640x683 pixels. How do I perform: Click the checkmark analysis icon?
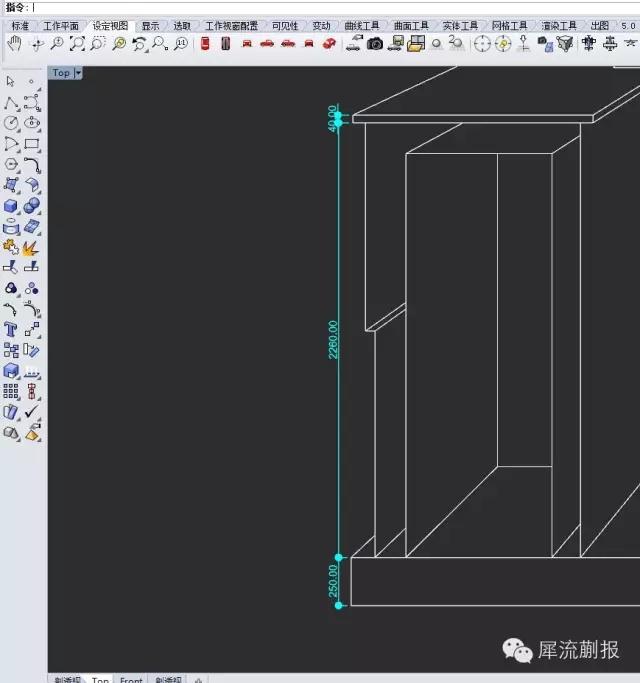tap(32, 412)
